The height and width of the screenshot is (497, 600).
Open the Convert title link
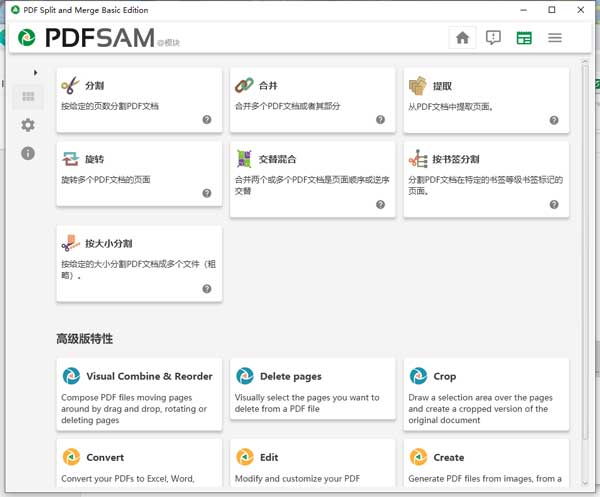pos(105,457)
